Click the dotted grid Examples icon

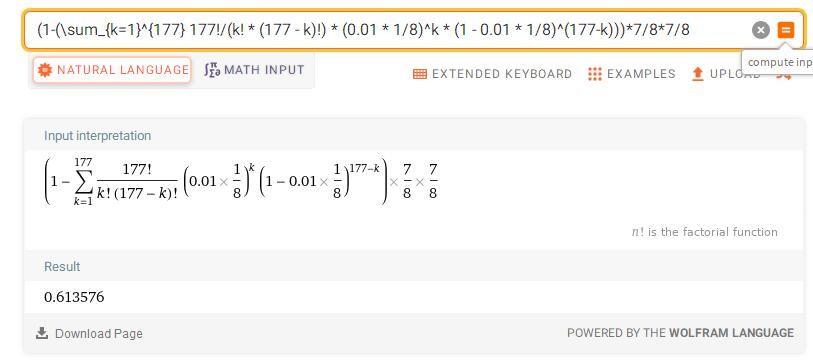coord(595,74)
